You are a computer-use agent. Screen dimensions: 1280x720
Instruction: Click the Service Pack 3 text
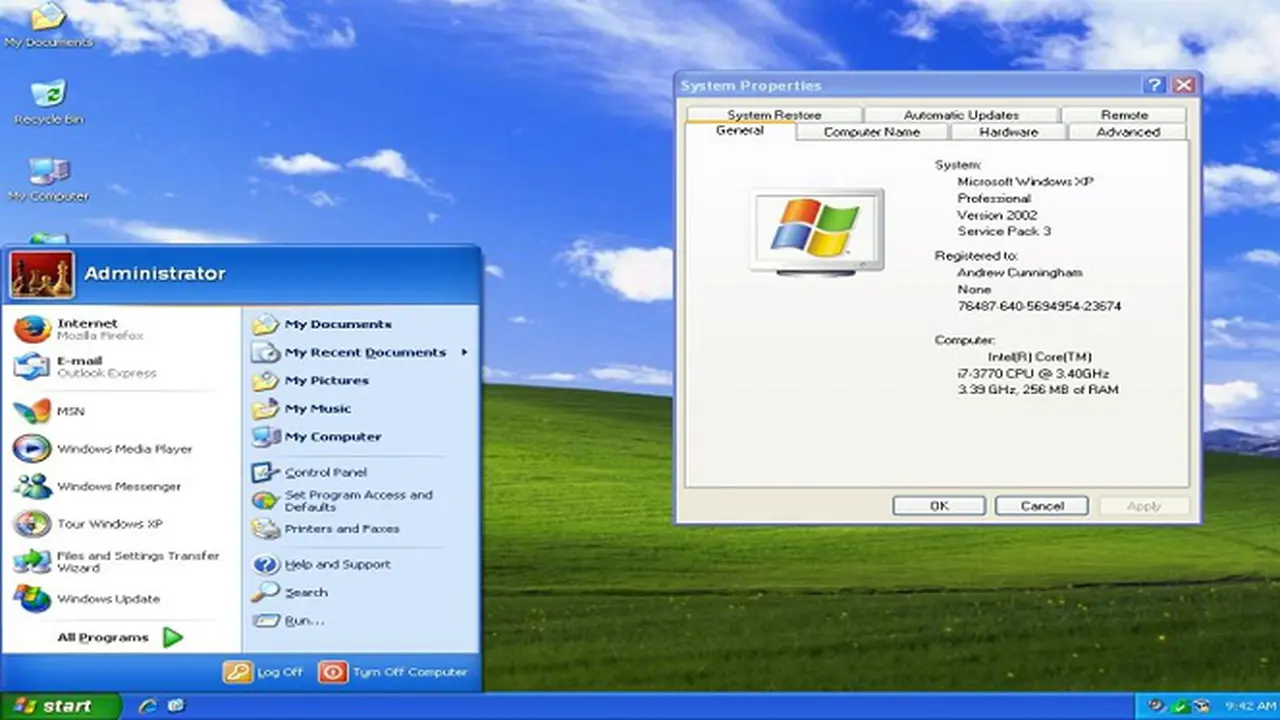[x=1004, y=231]
